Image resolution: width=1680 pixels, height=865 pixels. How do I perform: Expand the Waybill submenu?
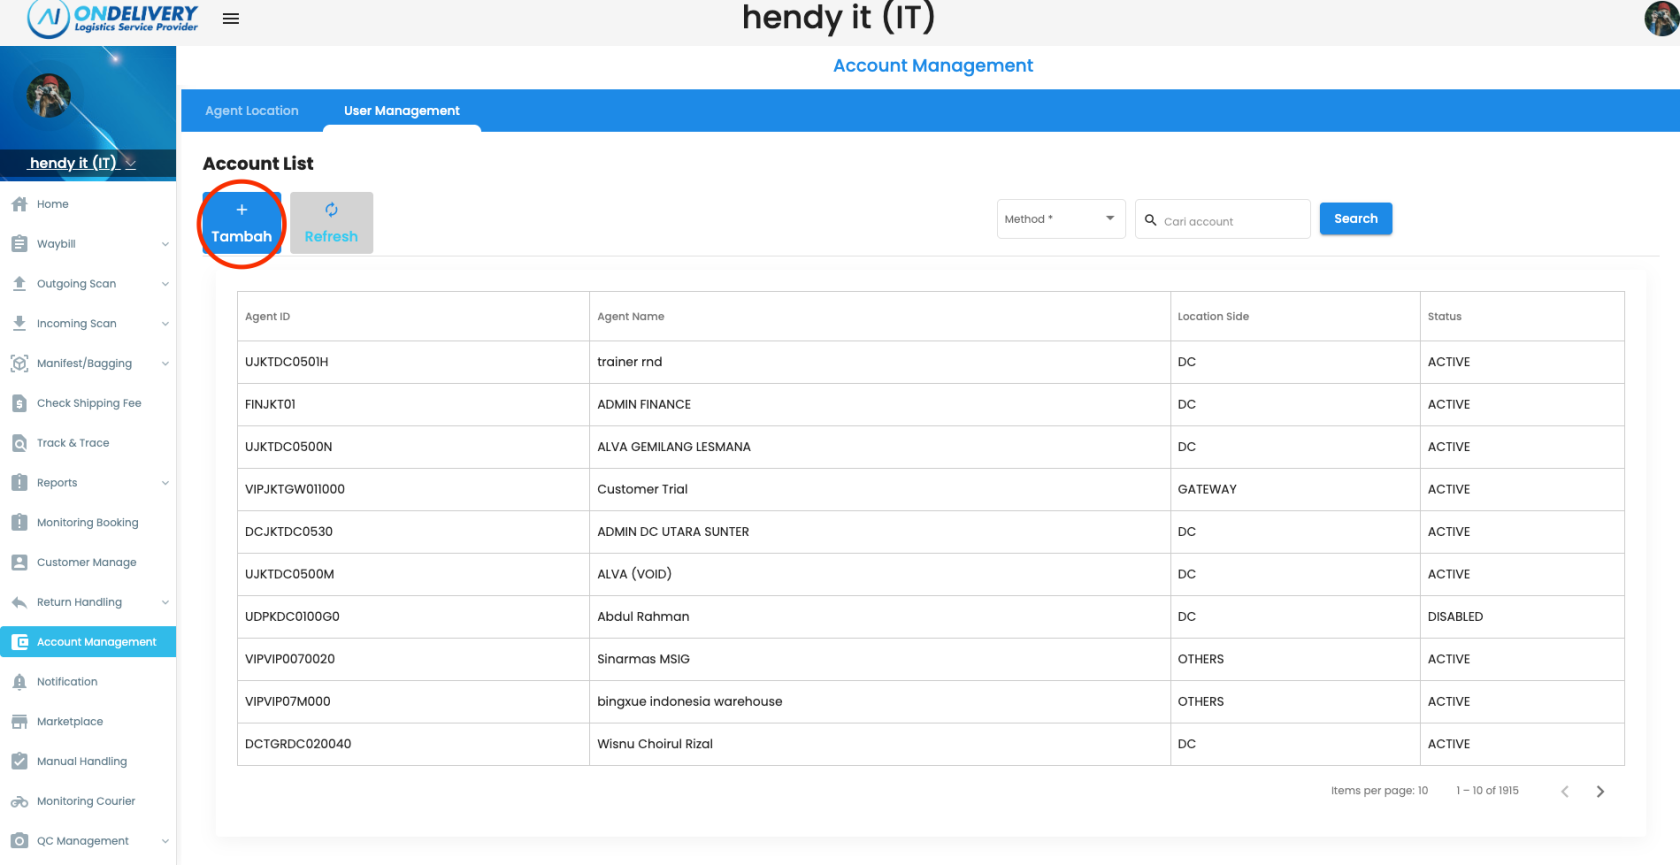pyautogui.click(x=165, y=244)
